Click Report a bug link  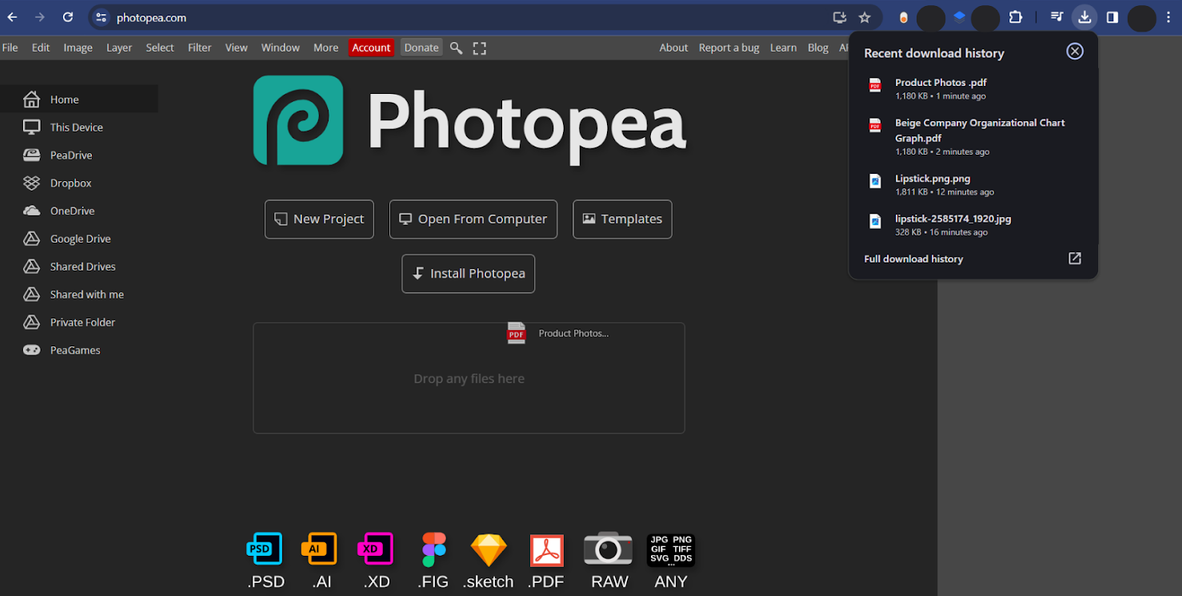point(729,47)
